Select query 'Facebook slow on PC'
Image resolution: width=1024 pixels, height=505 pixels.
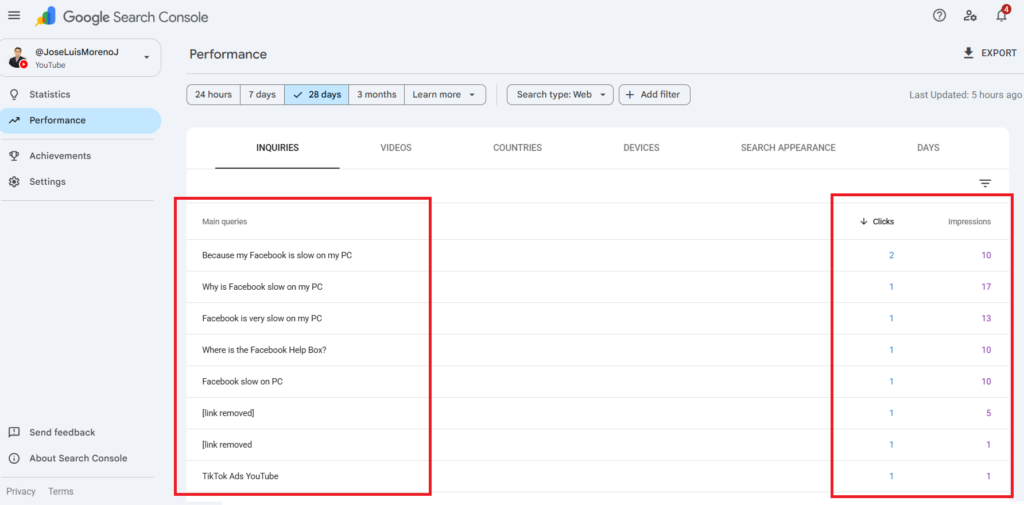pyautogui.click(x=242, y=382)
